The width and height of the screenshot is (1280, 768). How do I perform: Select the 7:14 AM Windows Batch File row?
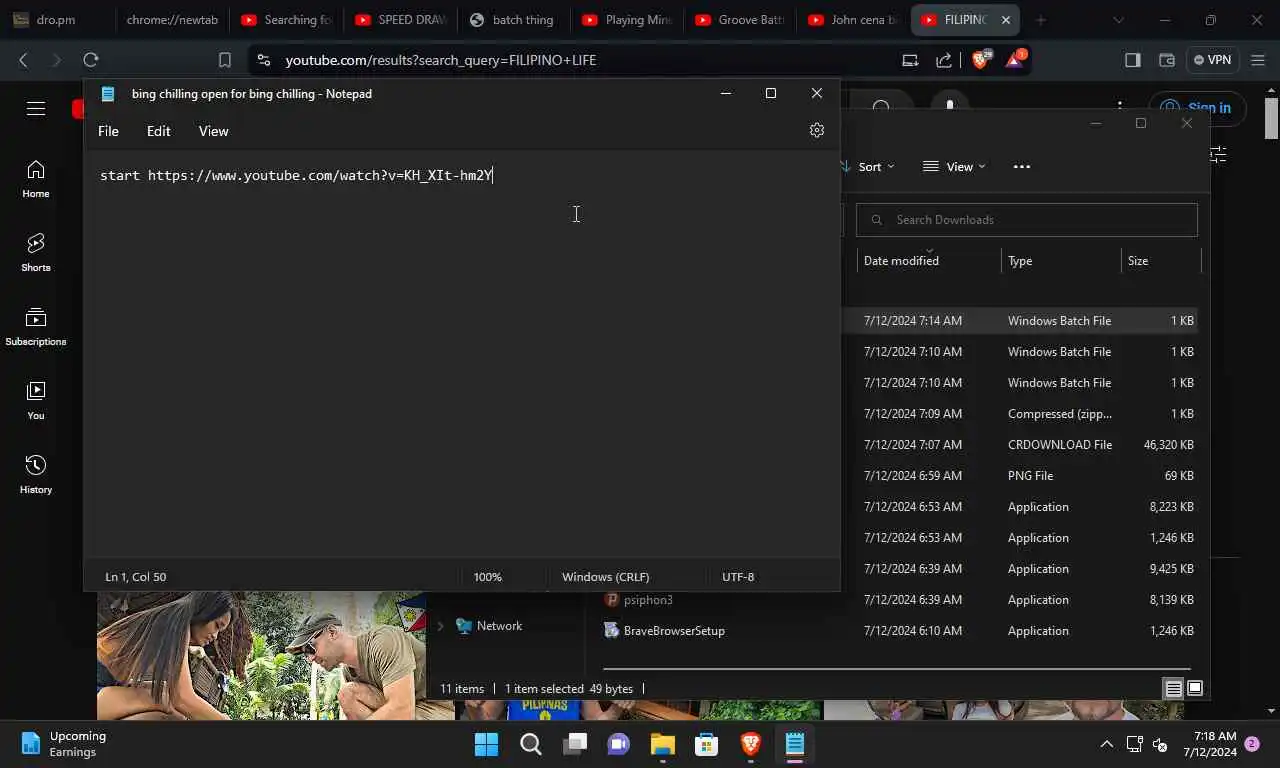tap(1019, 321)
